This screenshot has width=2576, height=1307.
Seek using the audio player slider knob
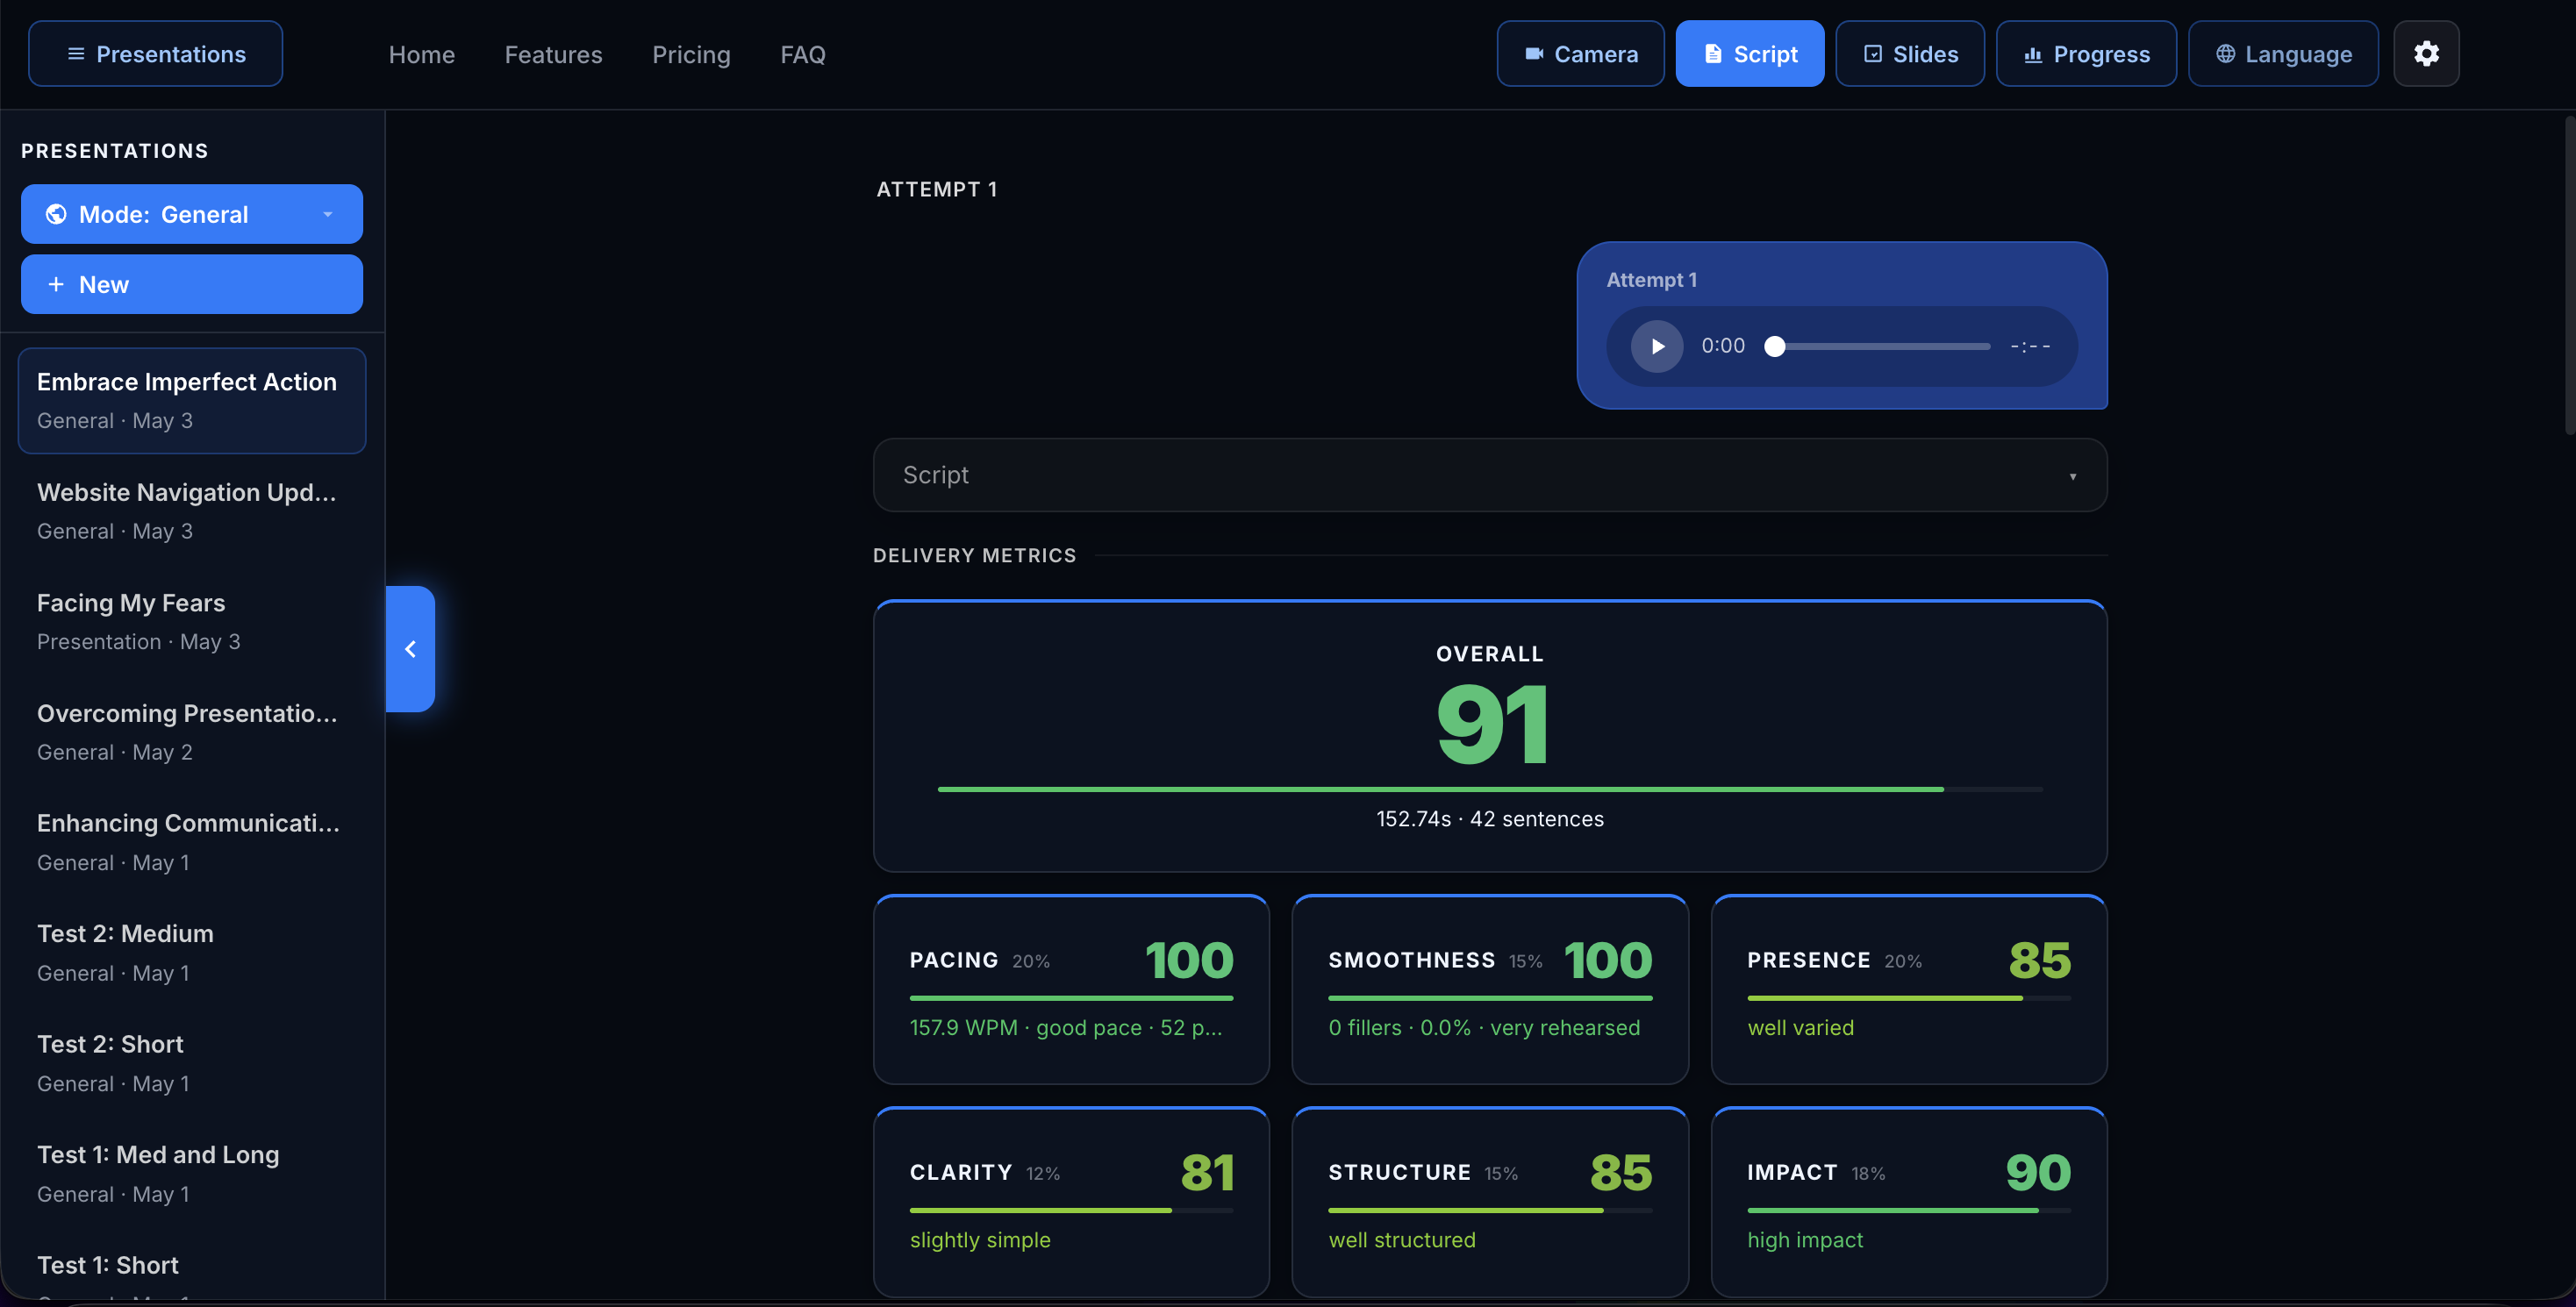point(1775,346)
